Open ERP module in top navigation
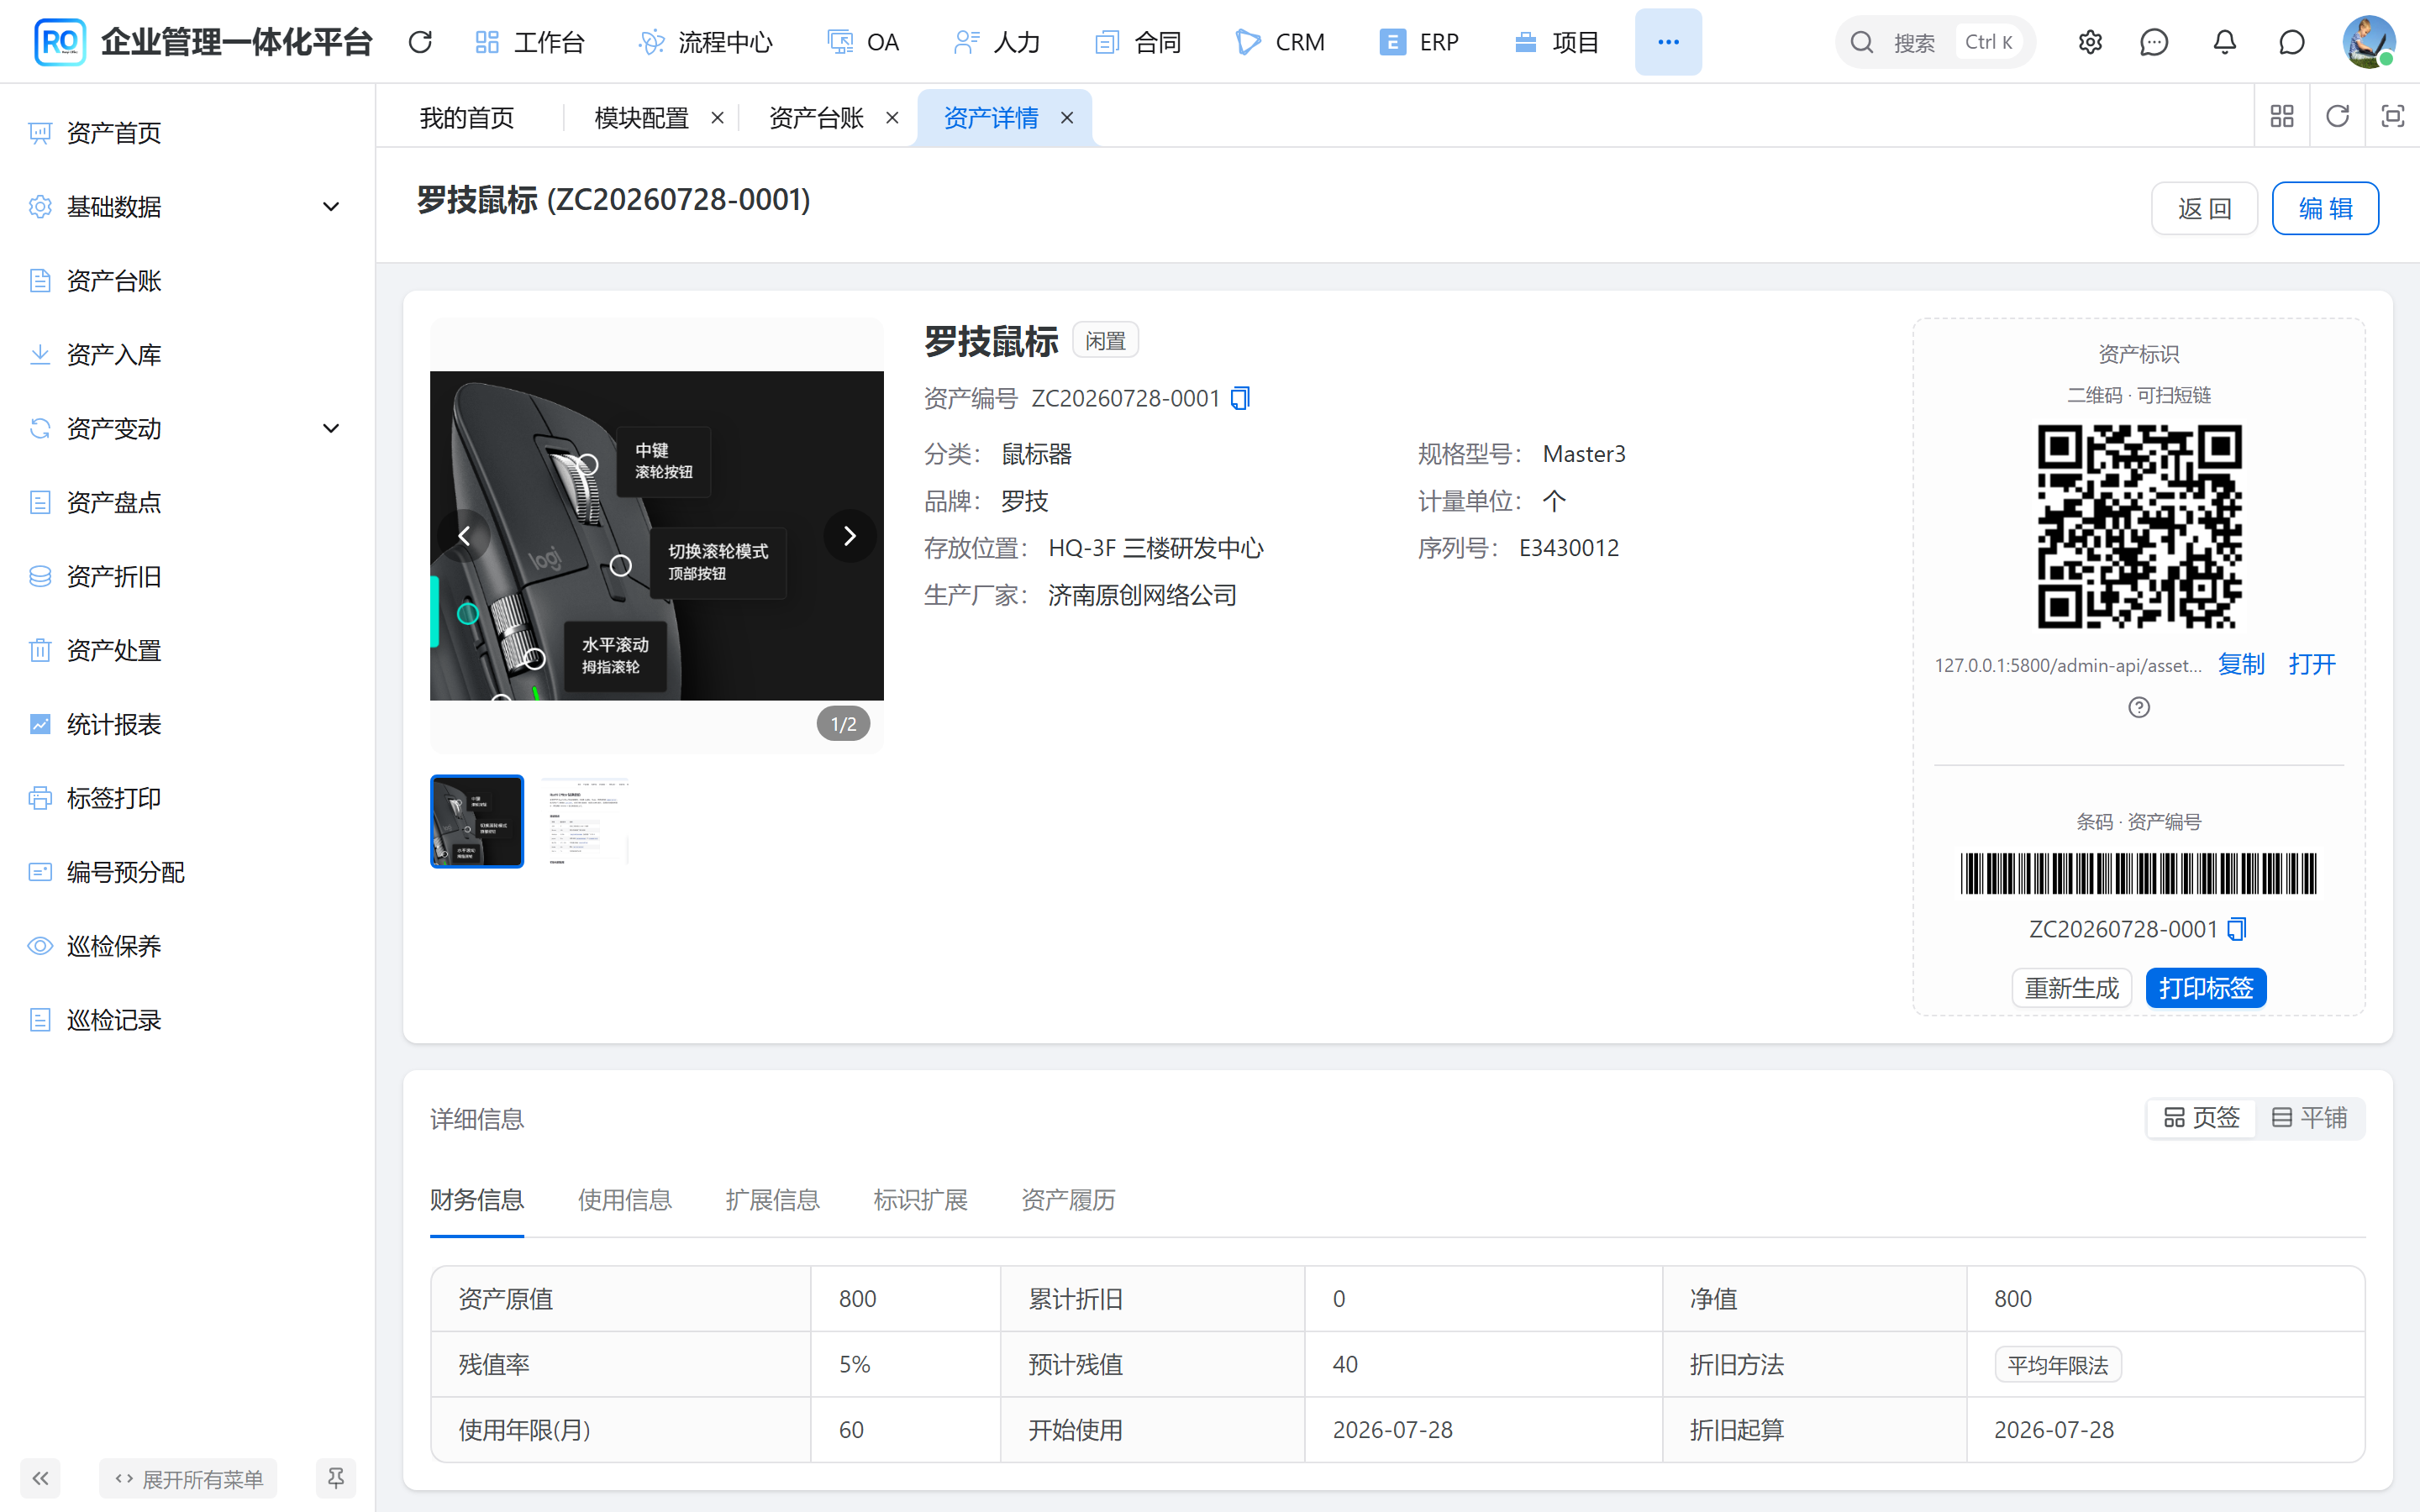The width and height of the screenshot is (2420, 1512). click(x=1419, y=42)
